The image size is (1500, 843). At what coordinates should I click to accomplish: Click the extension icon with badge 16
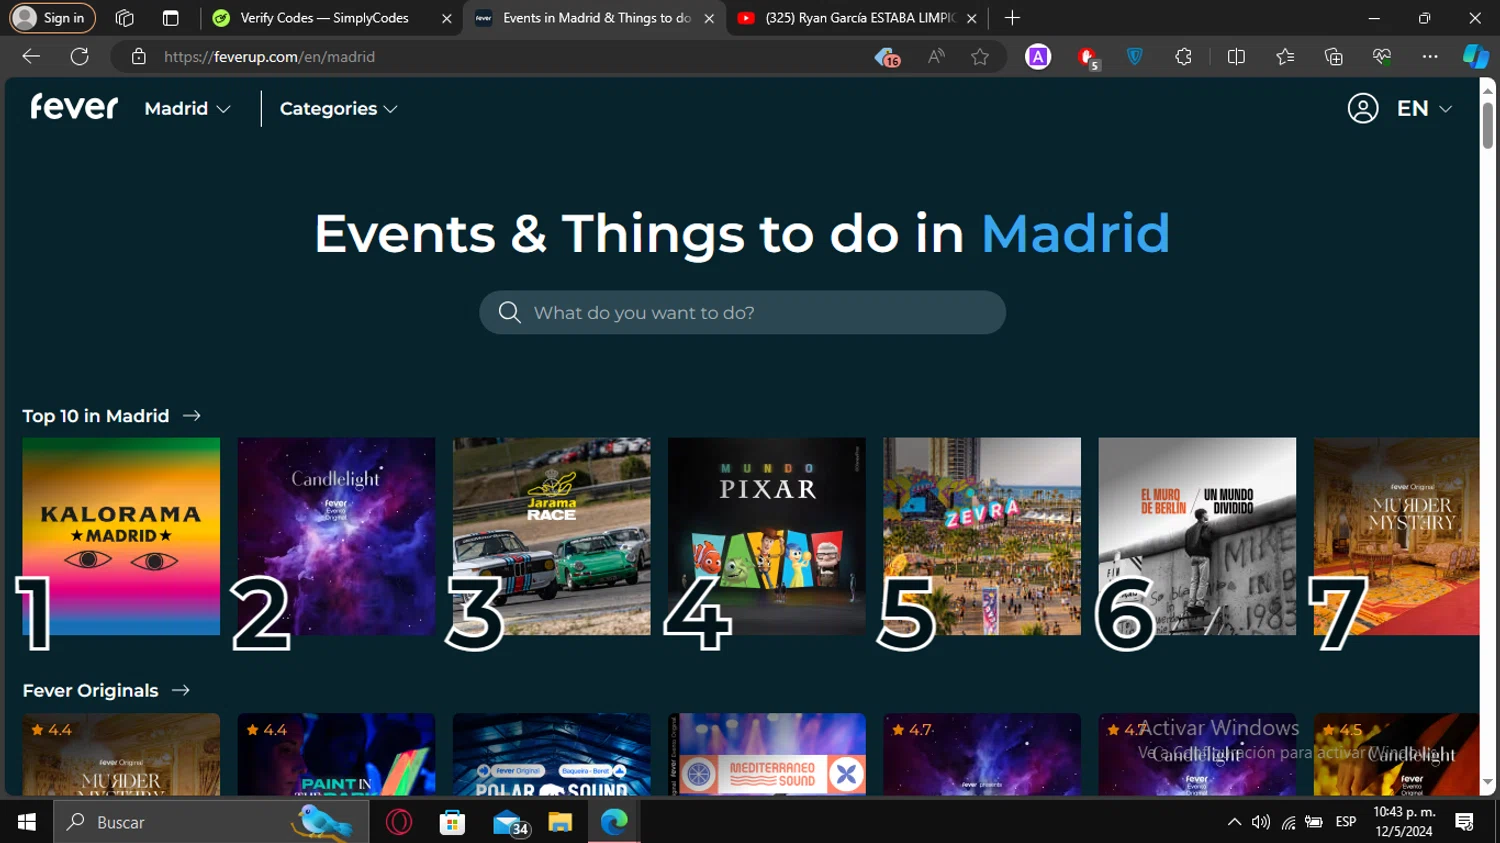tap(887, 57)
